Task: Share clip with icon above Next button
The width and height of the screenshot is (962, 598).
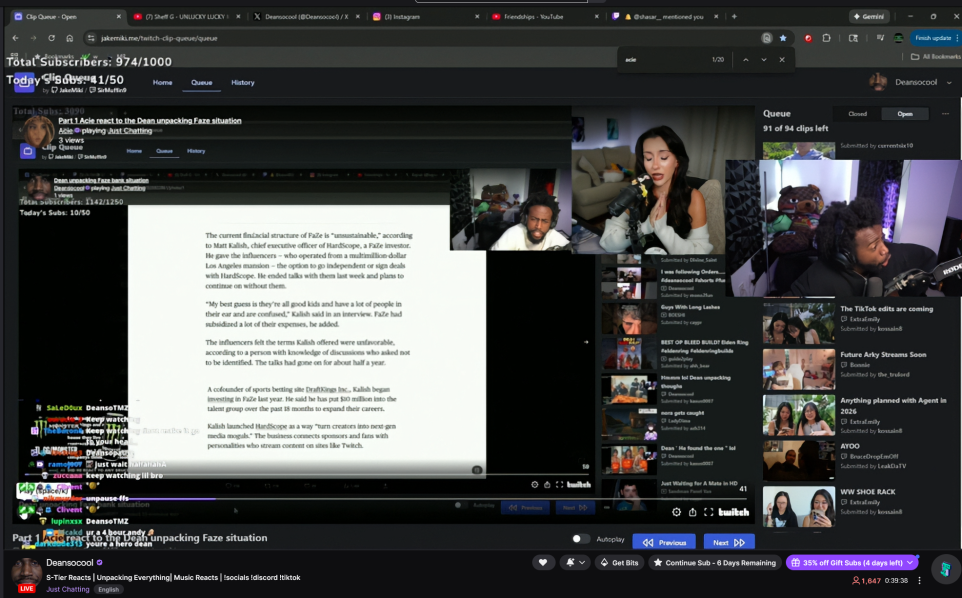Action: (x=693, y=512)
